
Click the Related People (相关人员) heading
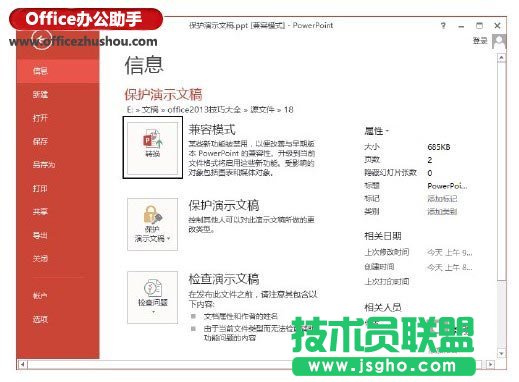point(382,307)
